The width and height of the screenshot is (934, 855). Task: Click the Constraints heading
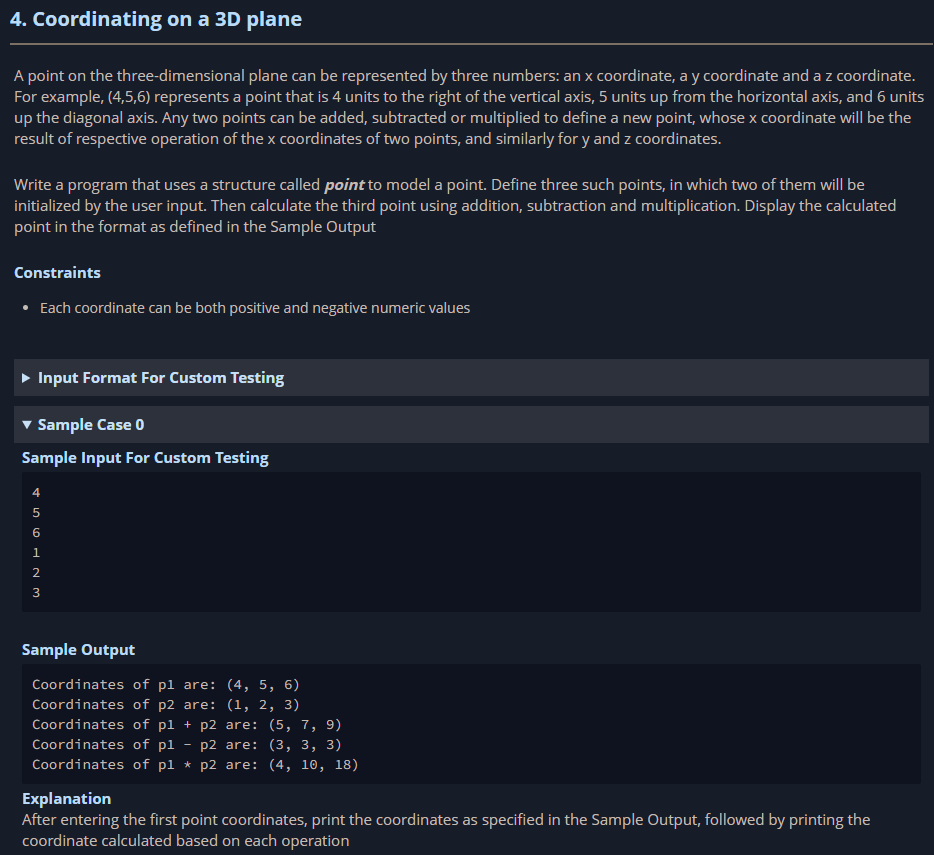tap(57, 272)
